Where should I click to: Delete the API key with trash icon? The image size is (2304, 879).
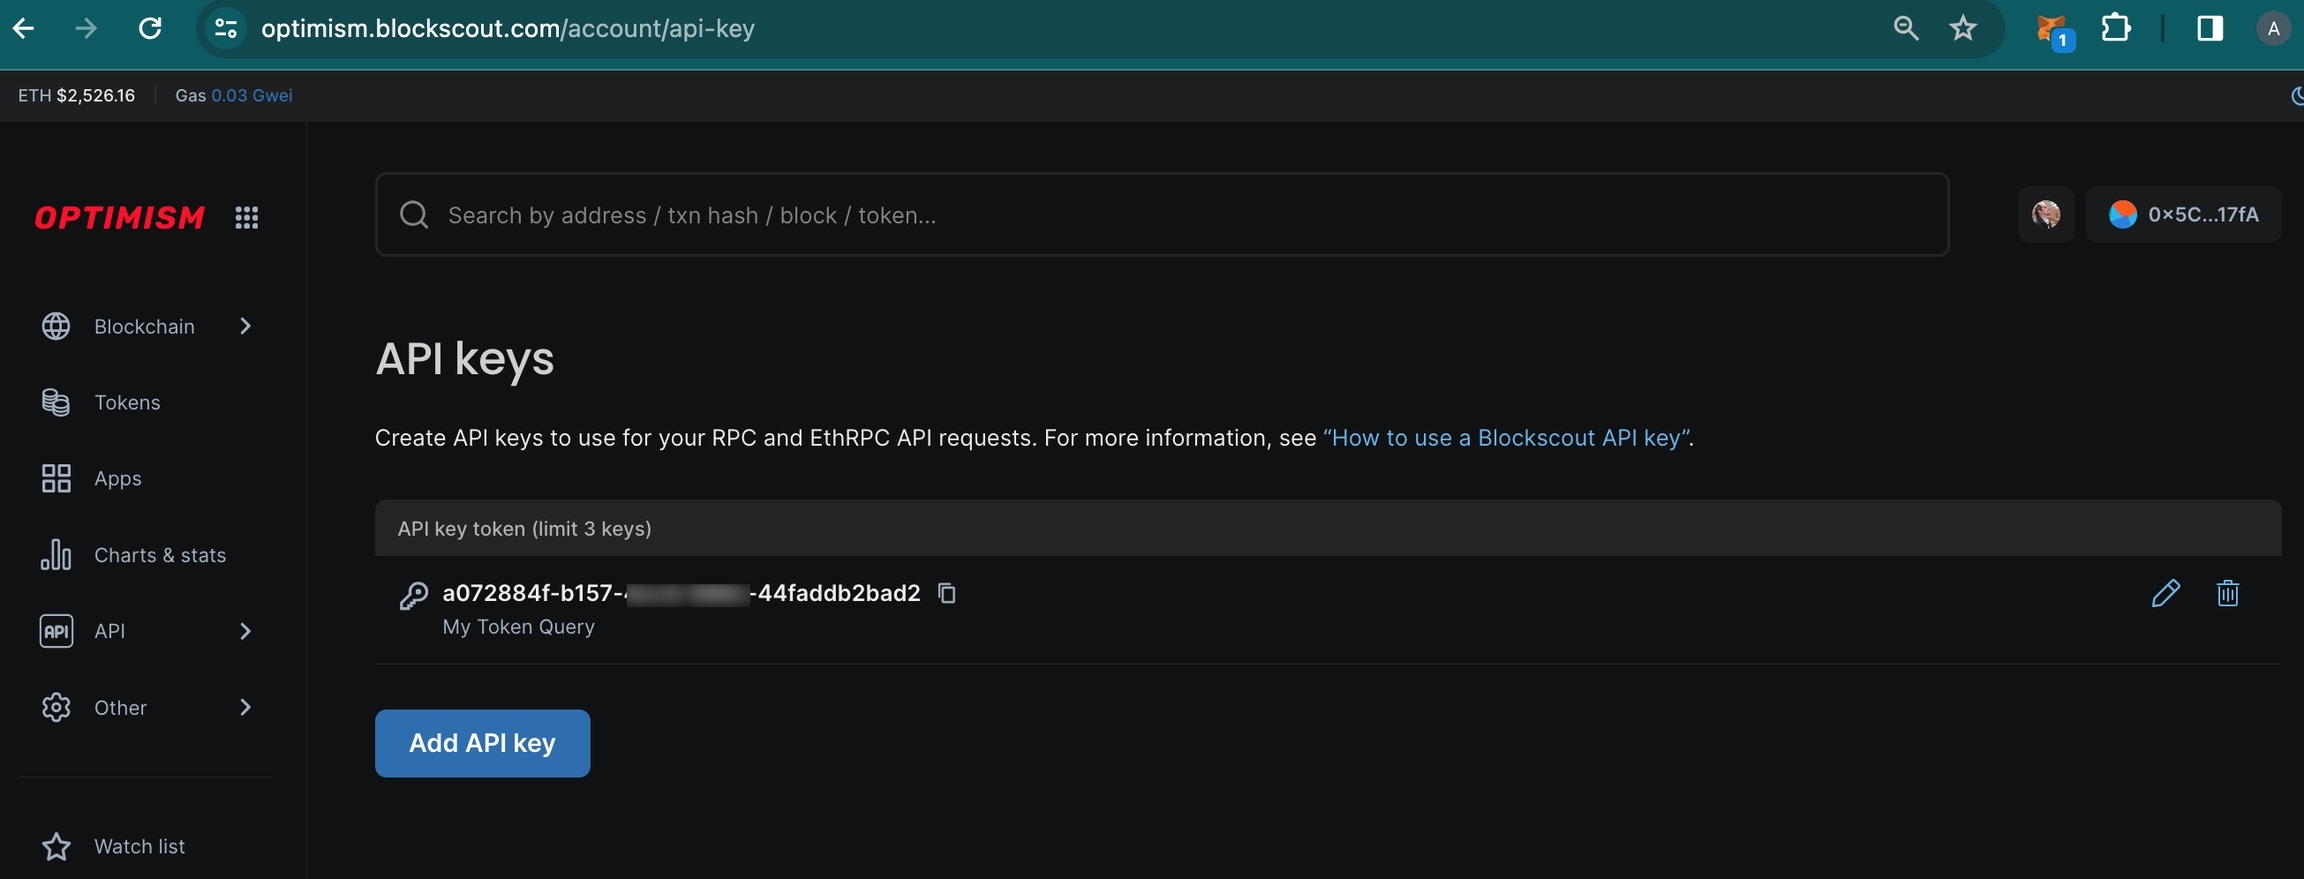[x=2227, y=593]
